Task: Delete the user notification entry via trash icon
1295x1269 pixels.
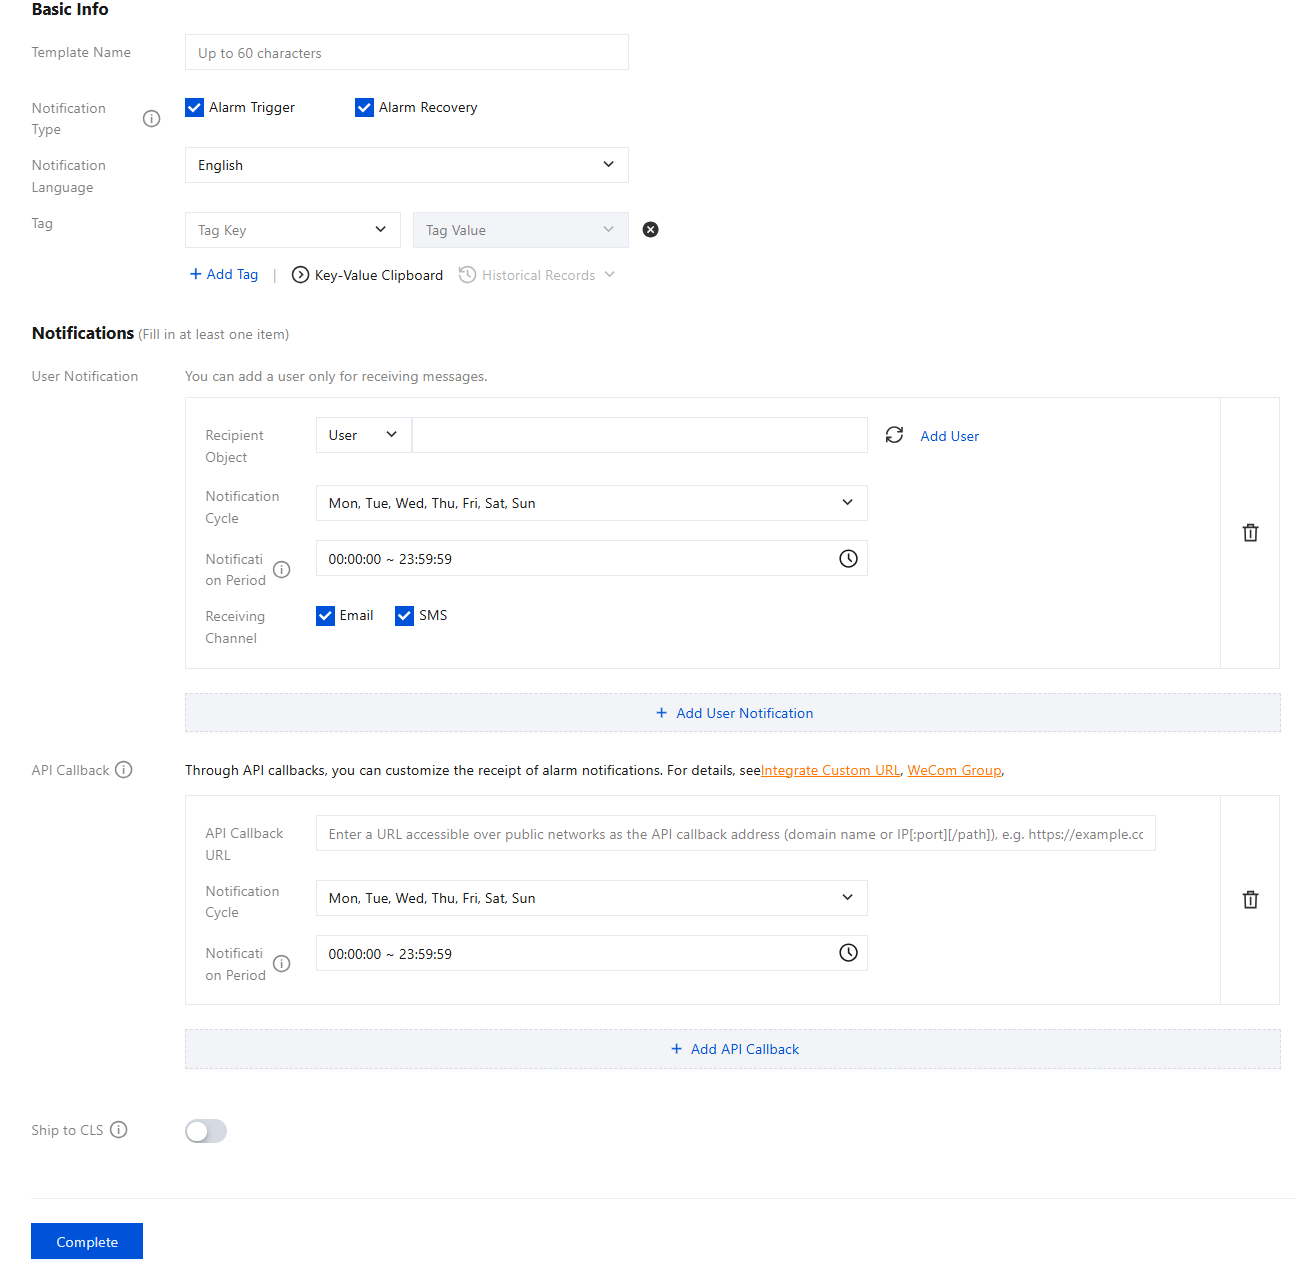Action: click(x=1250, y=533)
